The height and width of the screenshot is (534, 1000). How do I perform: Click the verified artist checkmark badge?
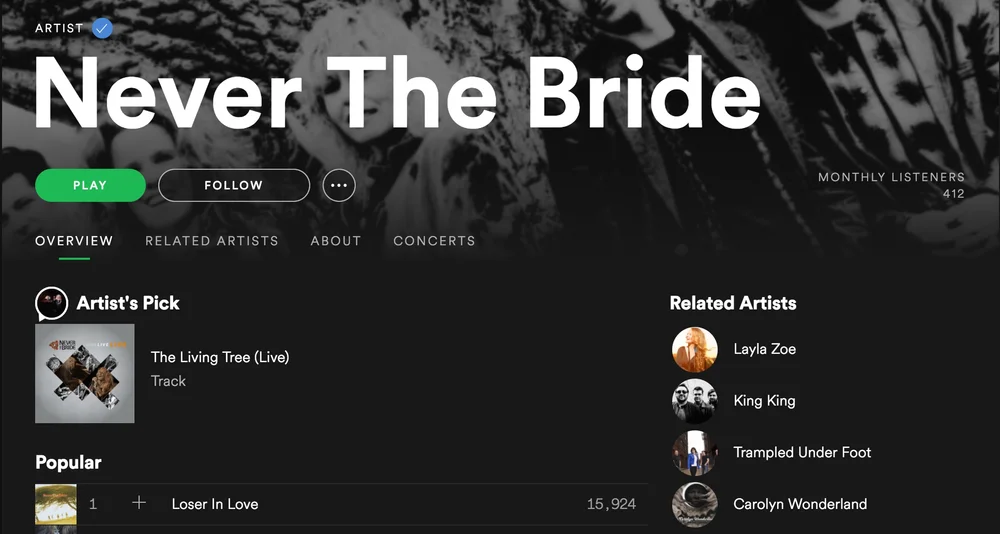tap(102, 29)
